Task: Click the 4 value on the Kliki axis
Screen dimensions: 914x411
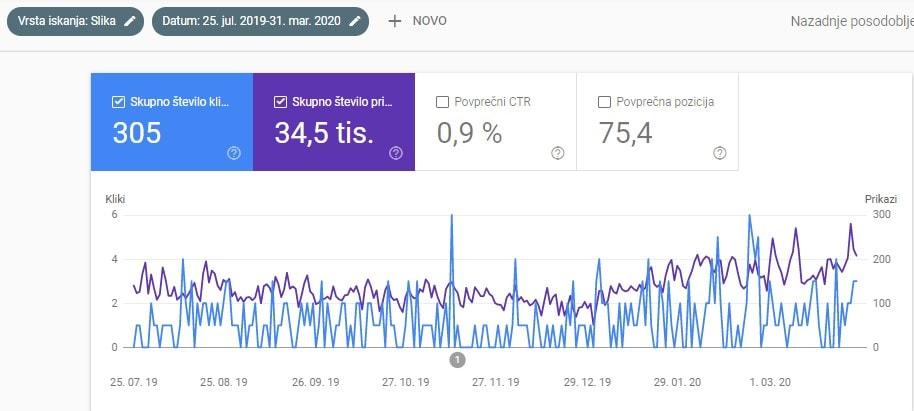Action: click(x=114, y=259)
